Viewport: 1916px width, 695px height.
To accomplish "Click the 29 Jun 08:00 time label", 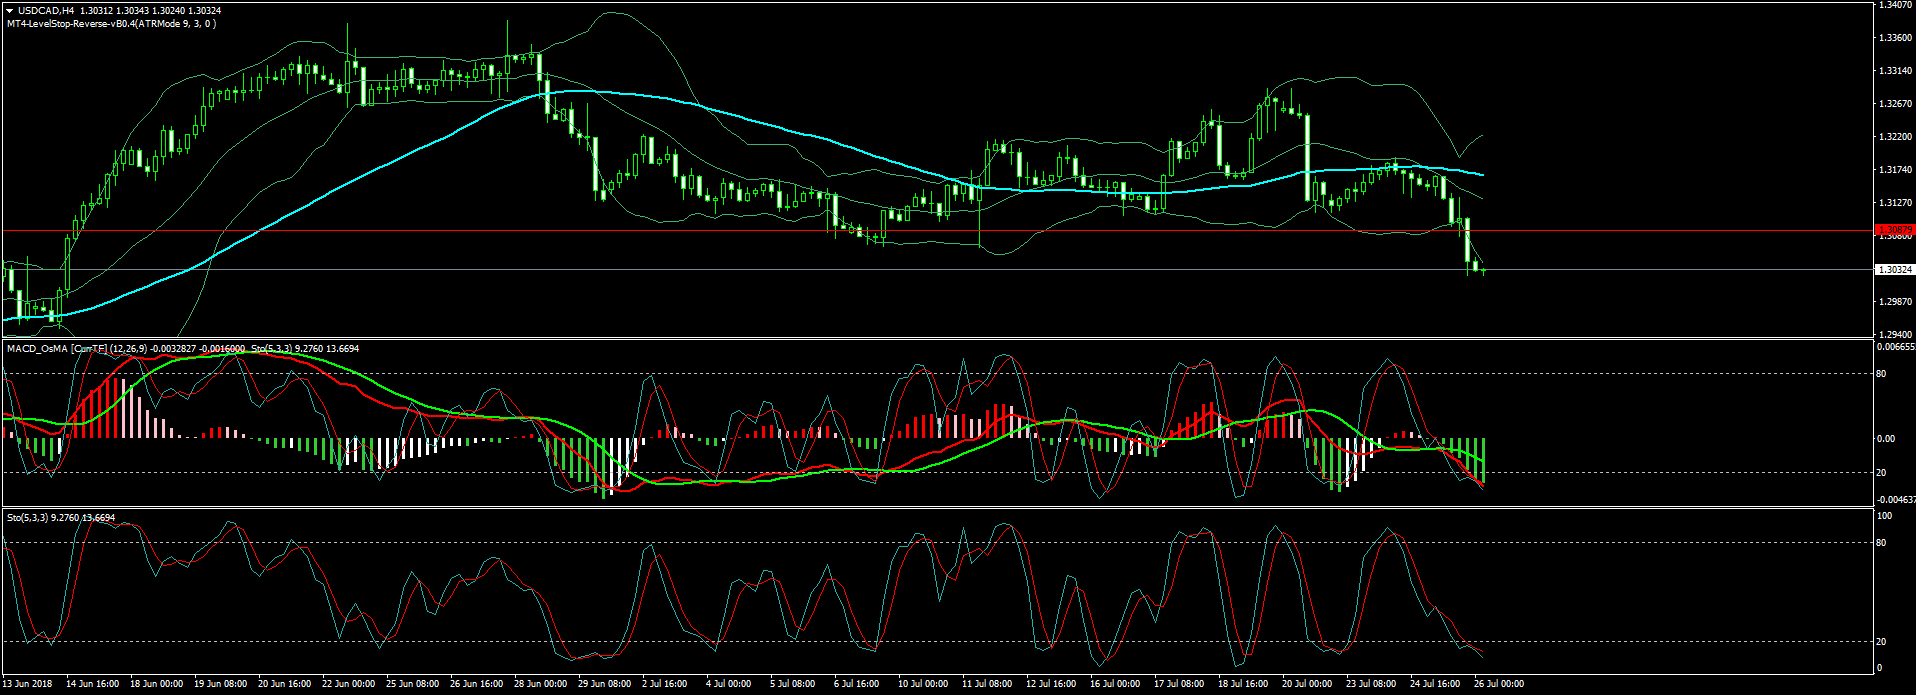I will click(x=604, y=684).
